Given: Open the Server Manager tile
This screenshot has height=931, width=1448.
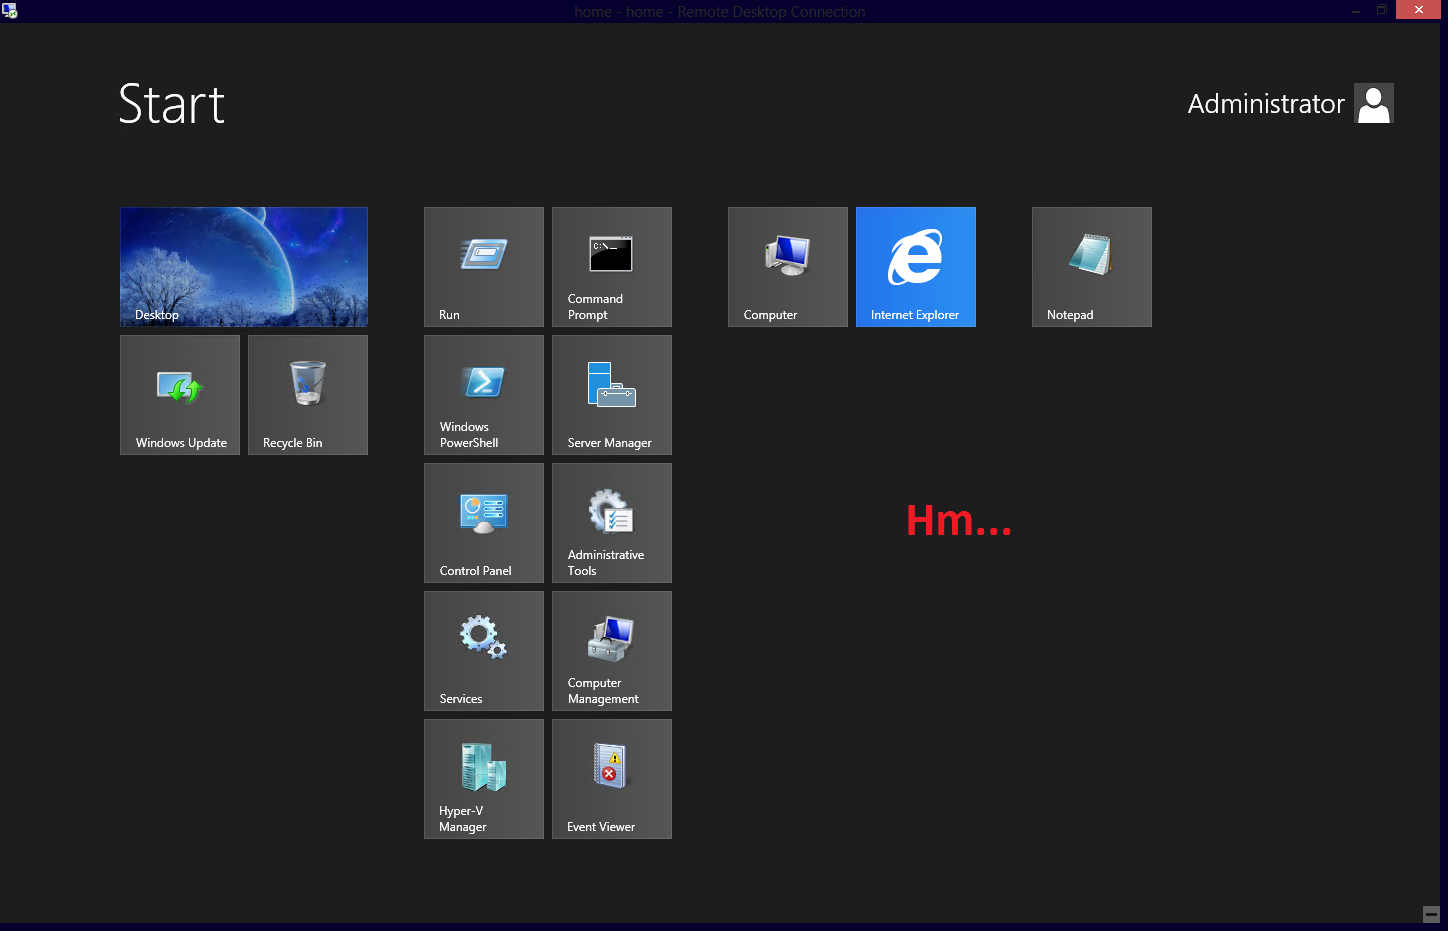Looking at the screenshot, I should pyautogui.click(x=612, y=395).
